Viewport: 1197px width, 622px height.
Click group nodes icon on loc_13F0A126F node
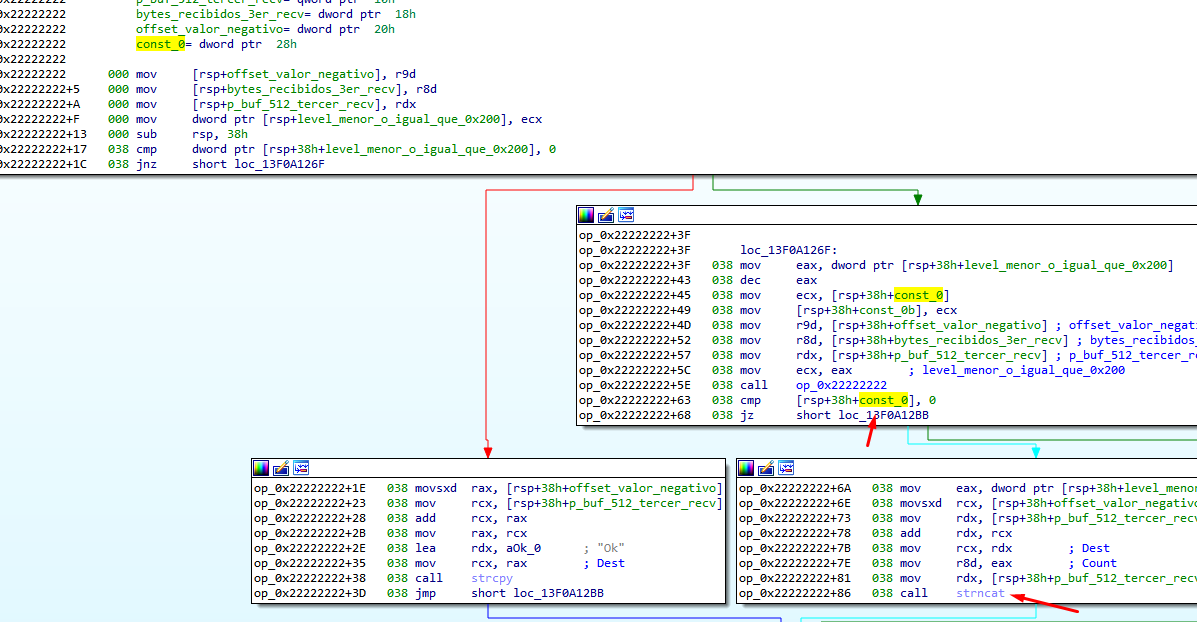626,215
